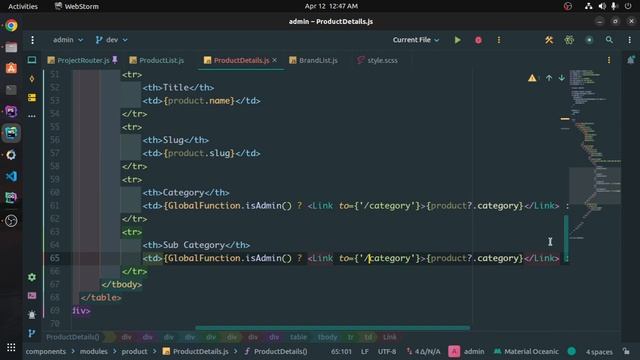Open the WebStorm app menu in top bar

pyautogui.click(x=77, y=6)
